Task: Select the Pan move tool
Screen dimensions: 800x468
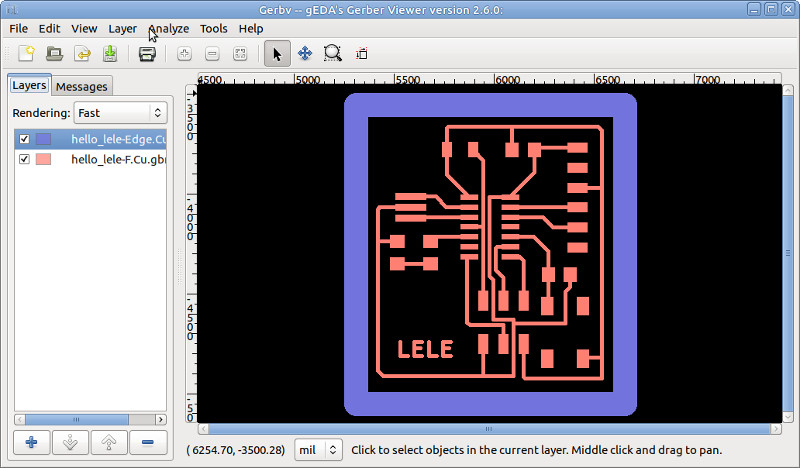Action: [x=305, y=54]
